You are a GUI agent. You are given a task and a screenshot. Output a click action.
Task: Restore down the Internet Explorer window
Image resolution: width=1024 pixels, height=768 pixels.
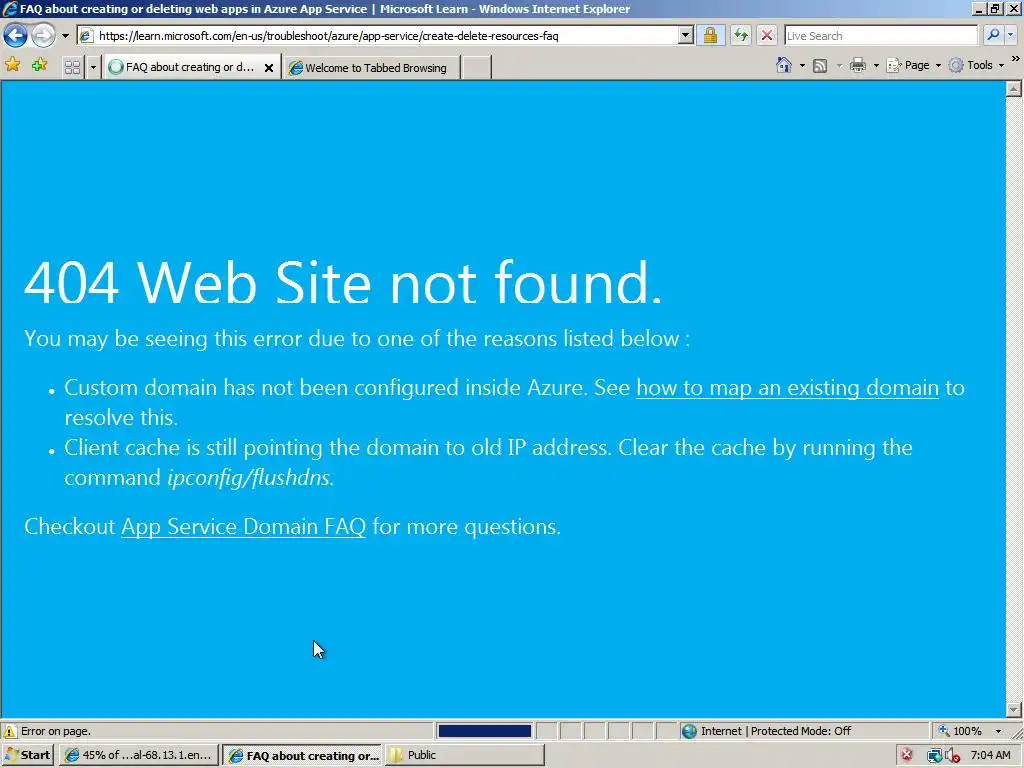995,8
